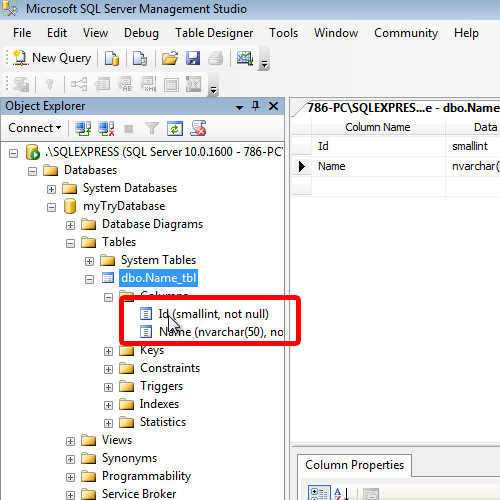The height and width of the screenshot is (500, 500).
Task: Open the Help menu
Action: click(466, 33)
